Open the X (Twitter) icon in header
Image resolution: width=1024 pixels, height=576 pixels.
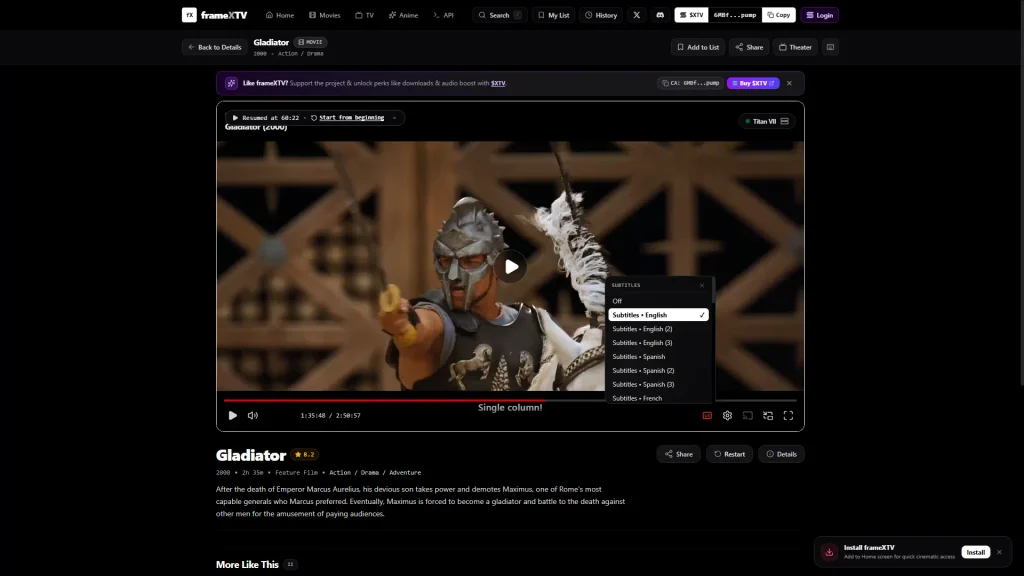pos(637,15)
